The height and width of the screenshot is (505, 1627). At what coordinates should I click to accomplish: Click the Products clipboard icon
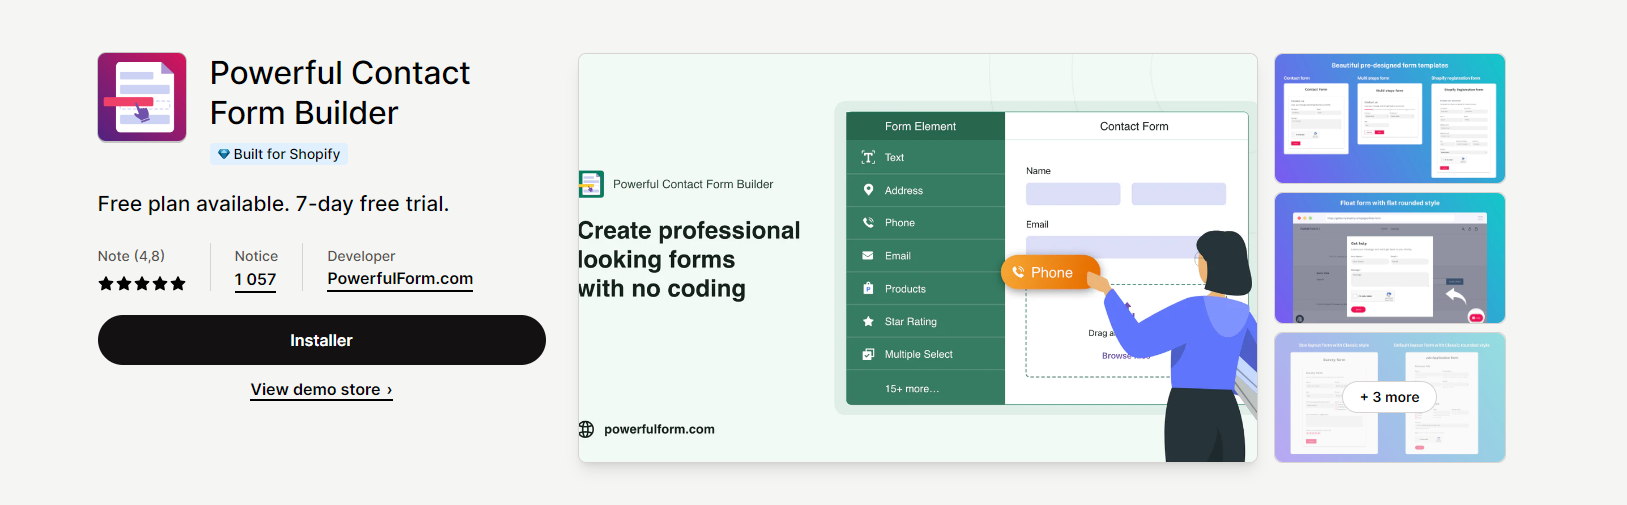868,289
